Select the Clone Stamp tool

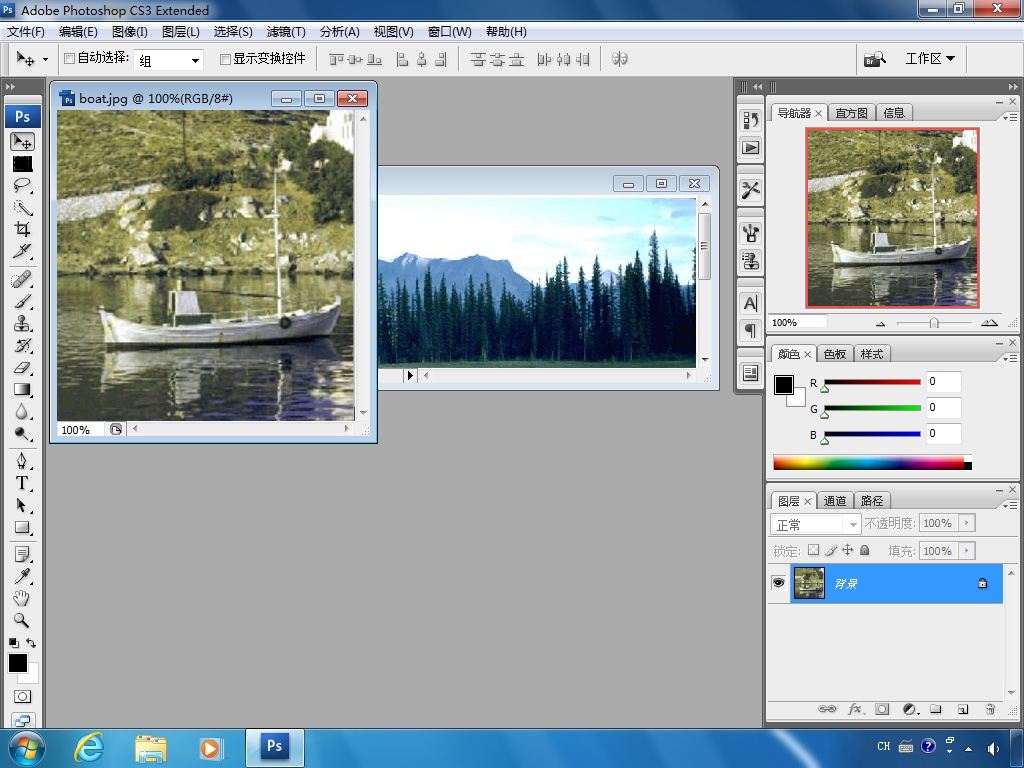(22, 324)
